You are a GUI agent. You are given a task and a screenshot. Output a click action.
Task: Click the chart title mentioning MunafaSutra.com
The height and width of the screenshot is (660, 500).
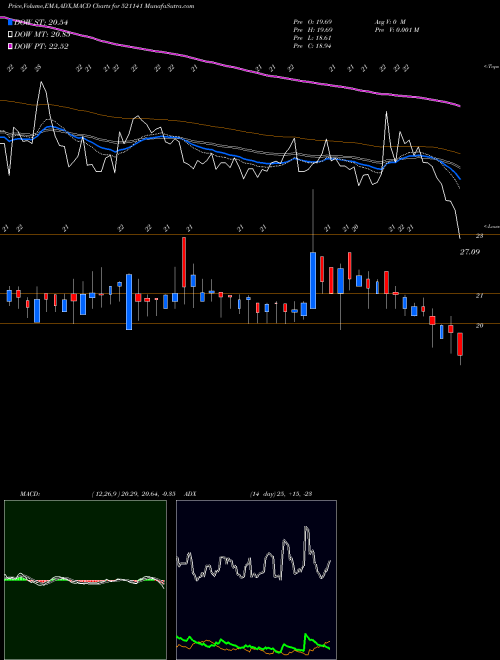tap(101, 7)
